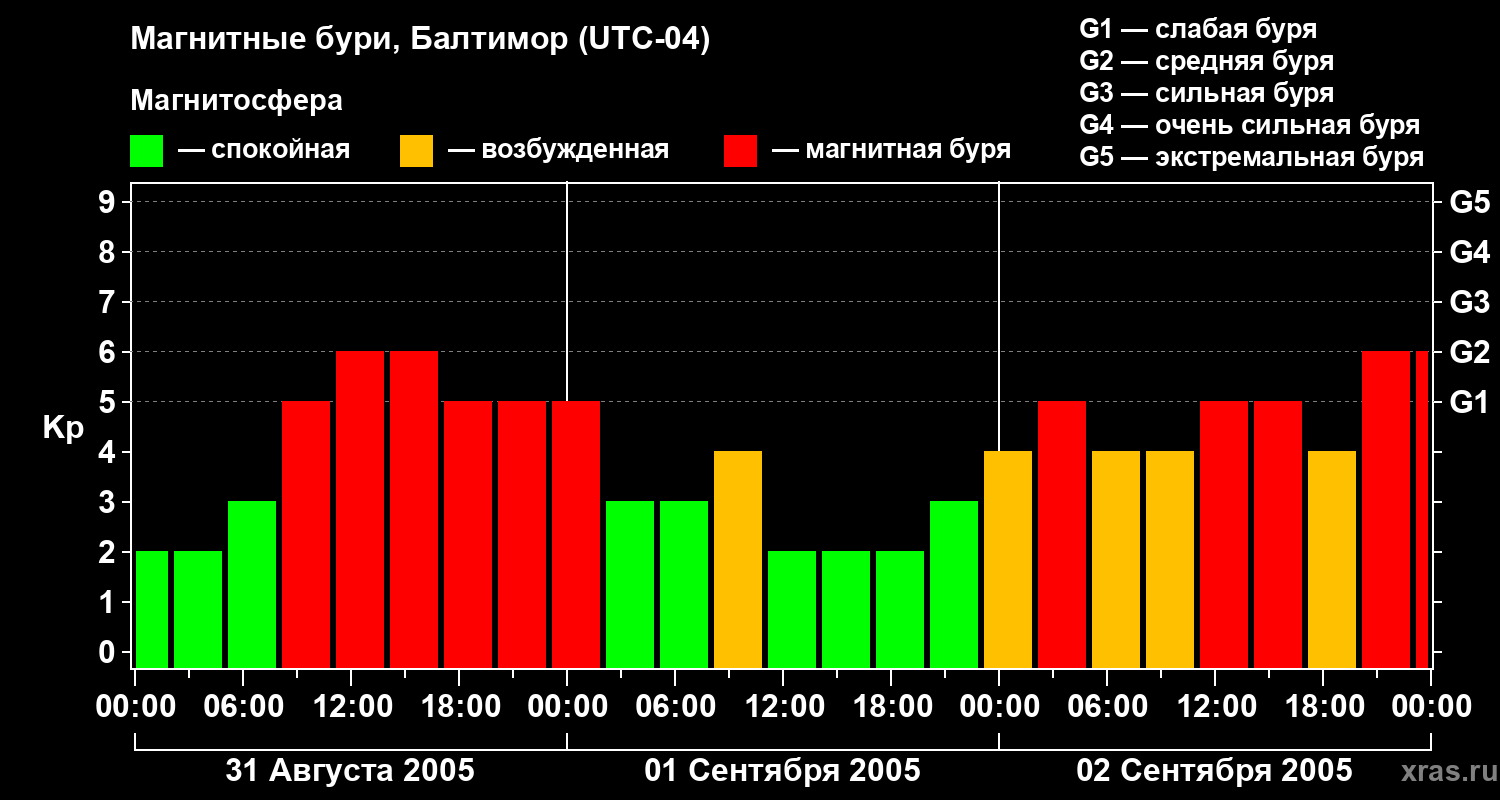Click the first Kp 6 bar above 12:00, 31 Августа

tap(360, 510)
